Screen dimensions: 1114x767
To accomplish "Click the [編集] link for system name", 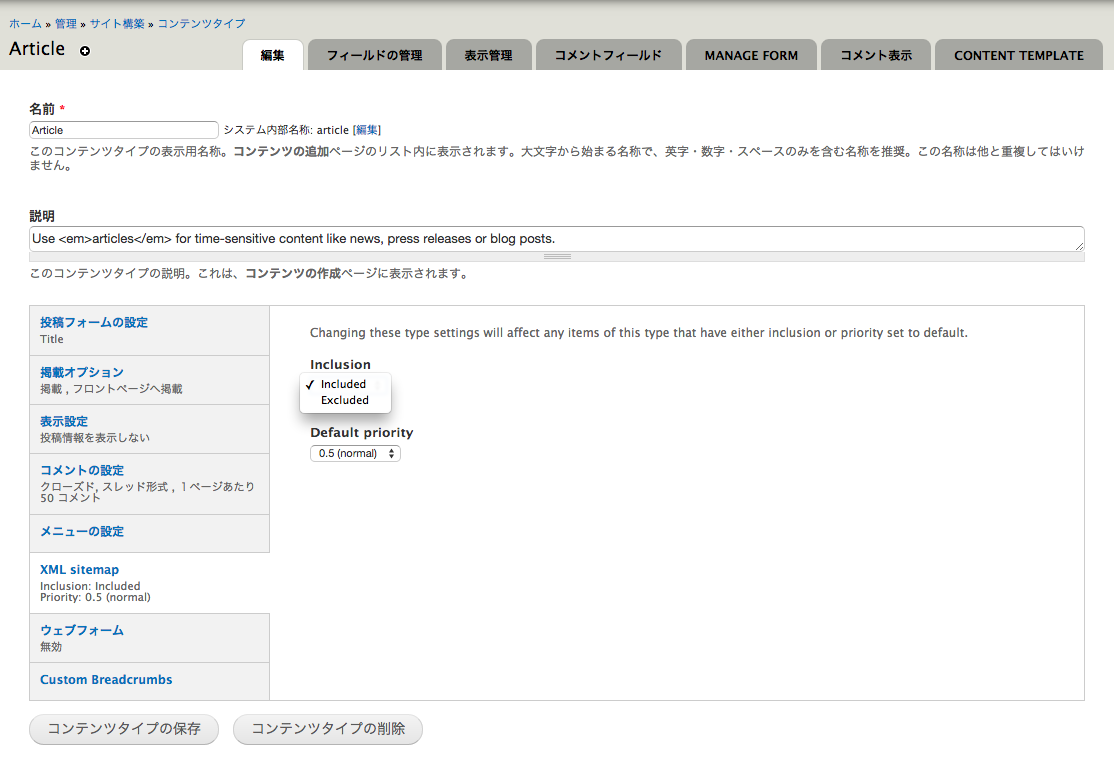I will tap(366, 130).
